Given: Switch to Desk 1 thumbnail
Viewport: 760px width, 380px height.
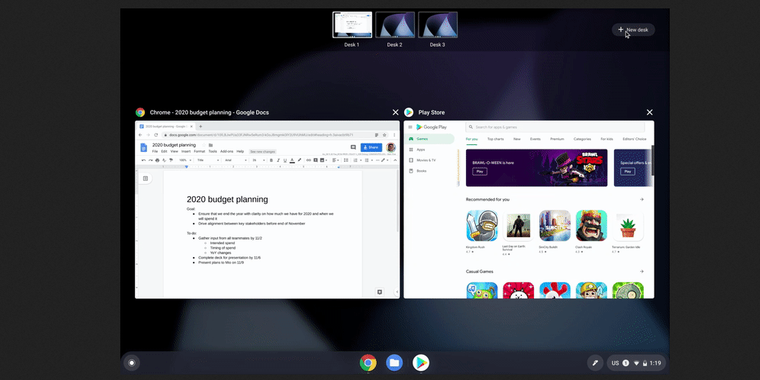Looking at the screenshot, I should 352,25.
